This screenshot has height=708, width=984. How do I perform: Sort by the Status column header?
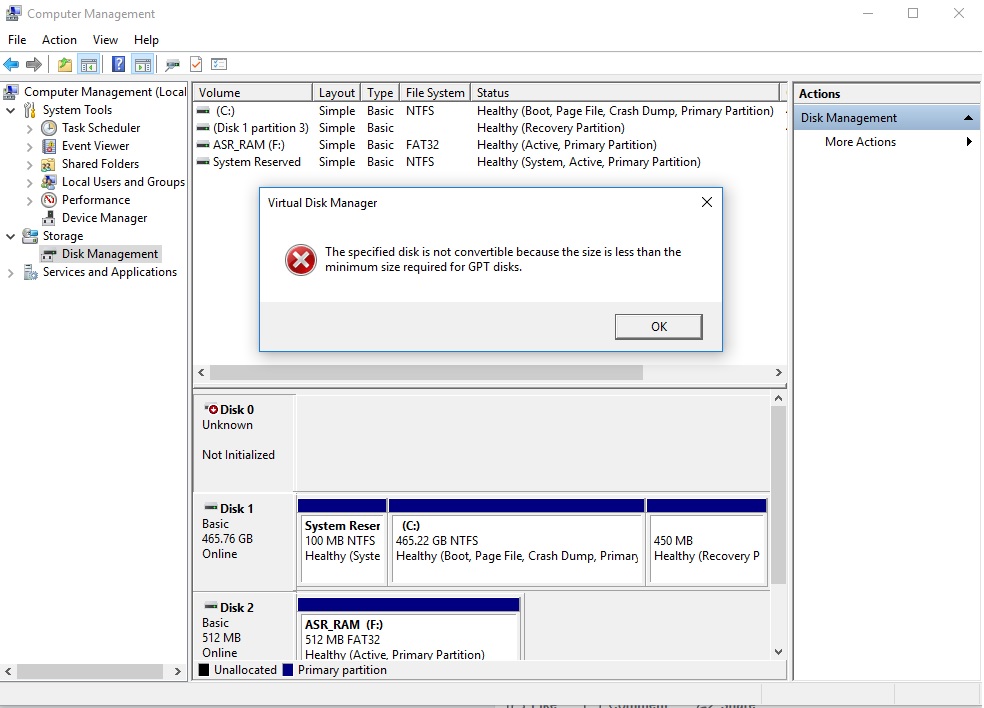[625, 92]
